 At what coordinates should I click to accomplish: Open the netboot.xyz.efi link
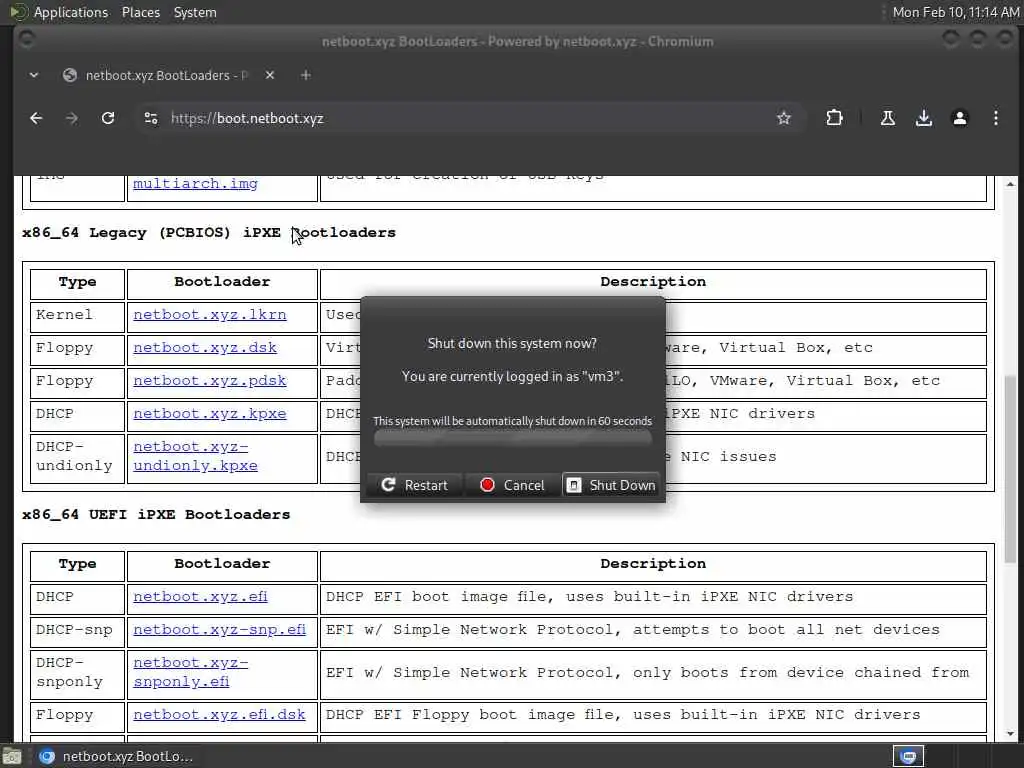tap(200, 596)
